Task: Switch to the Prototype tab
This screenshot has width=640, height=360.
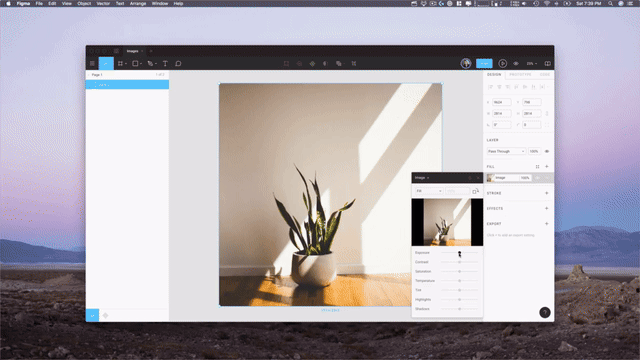Action: coord(520,75)
